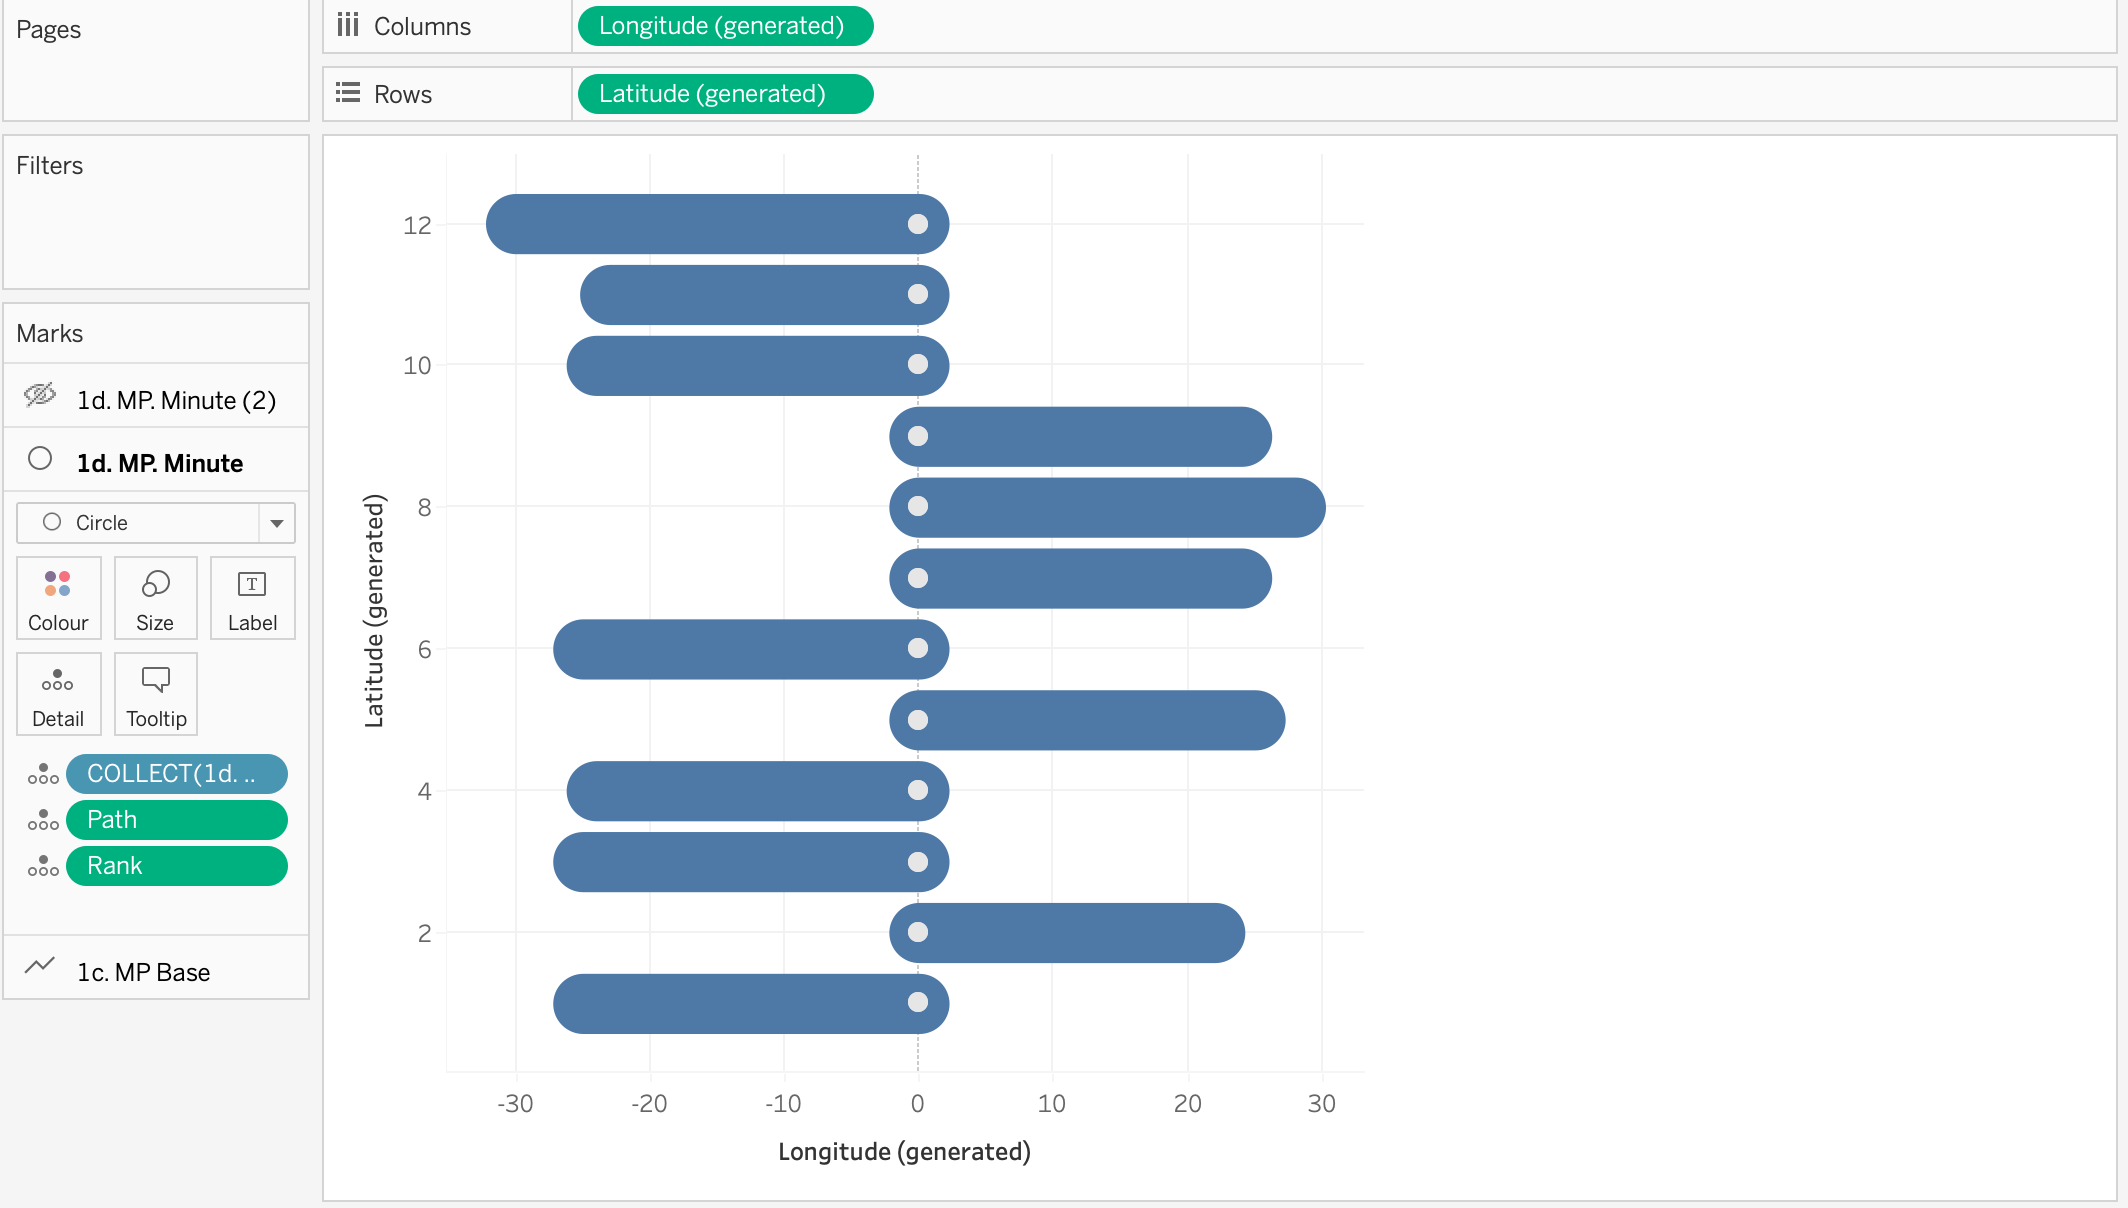Select the 1d. MP. Minute marks layer
Screen dimensions: 2128x1208
click(160, 463)
